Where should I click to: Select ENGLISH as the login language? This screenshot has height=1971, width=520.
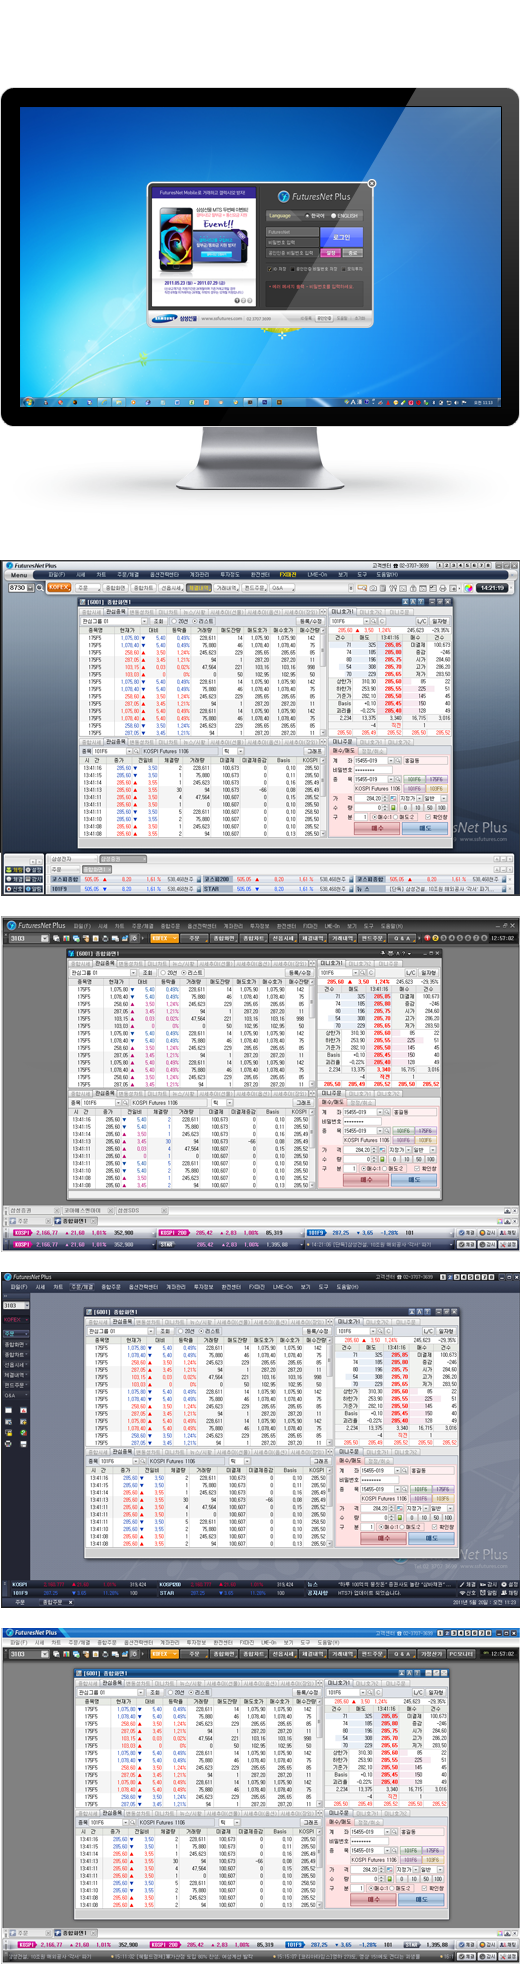coord(344,216)
